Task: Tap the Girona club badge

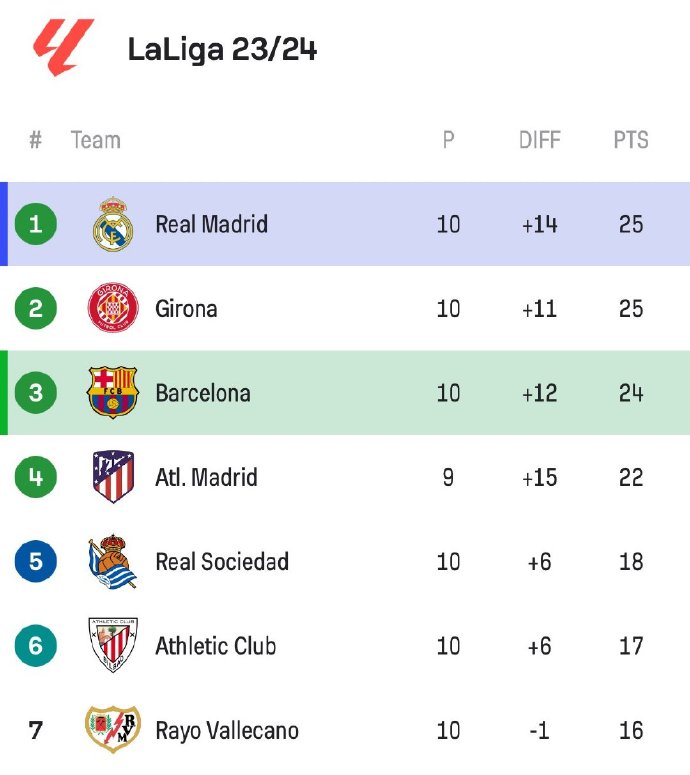Action: tap(112, 308)
